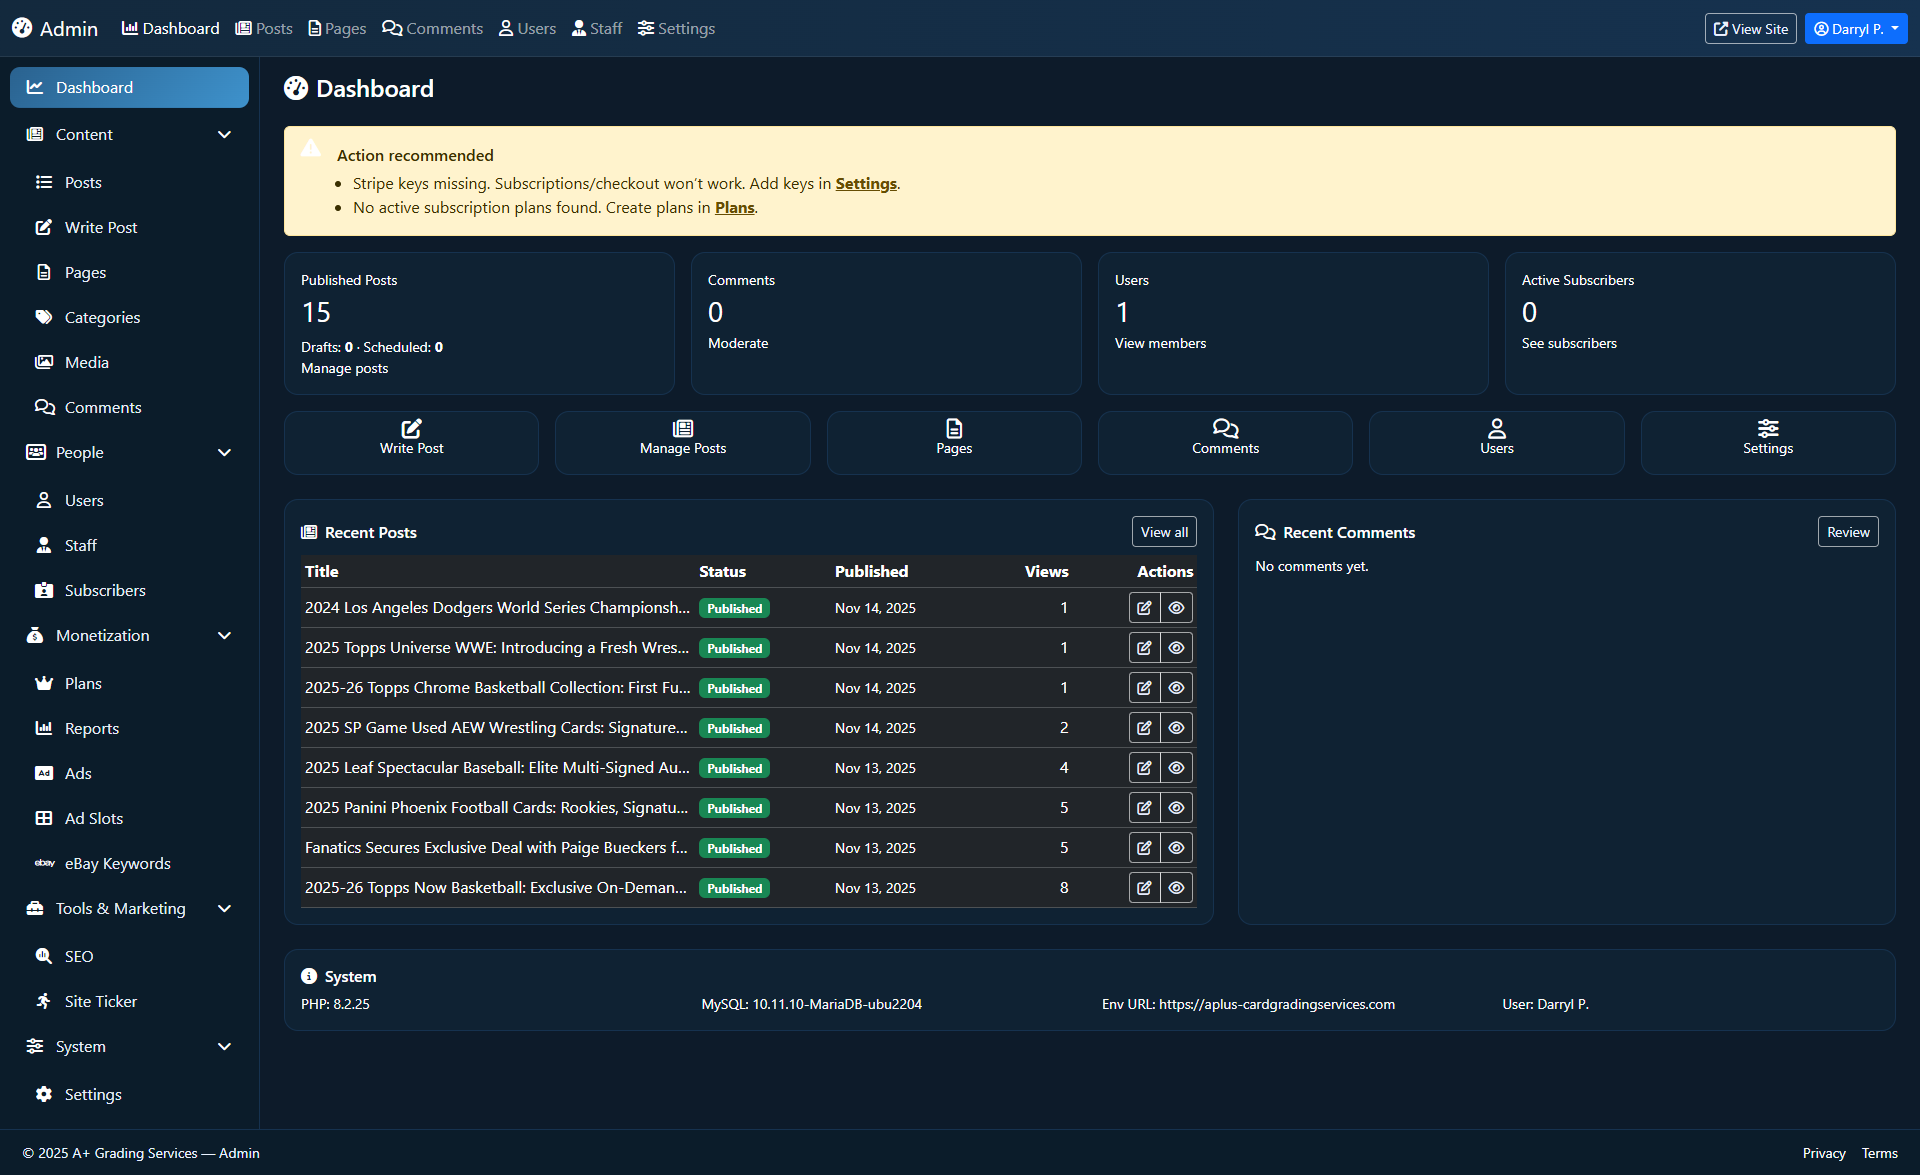View the 2025 Topps Universe WWE post
This screenshot has height=1175, width=1920.
click(x=1176, y=648)
